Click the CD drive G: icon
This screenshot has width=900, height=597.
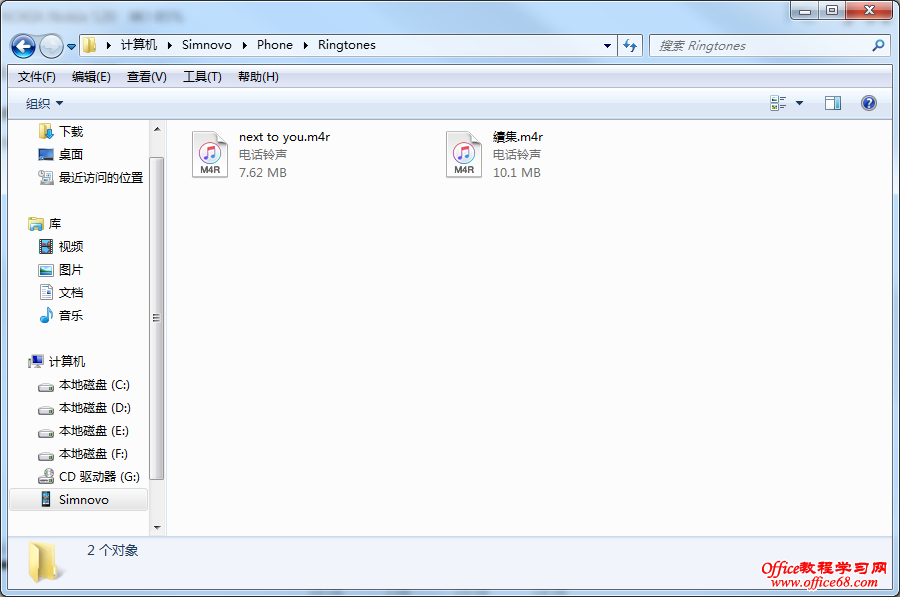(46, 476)
